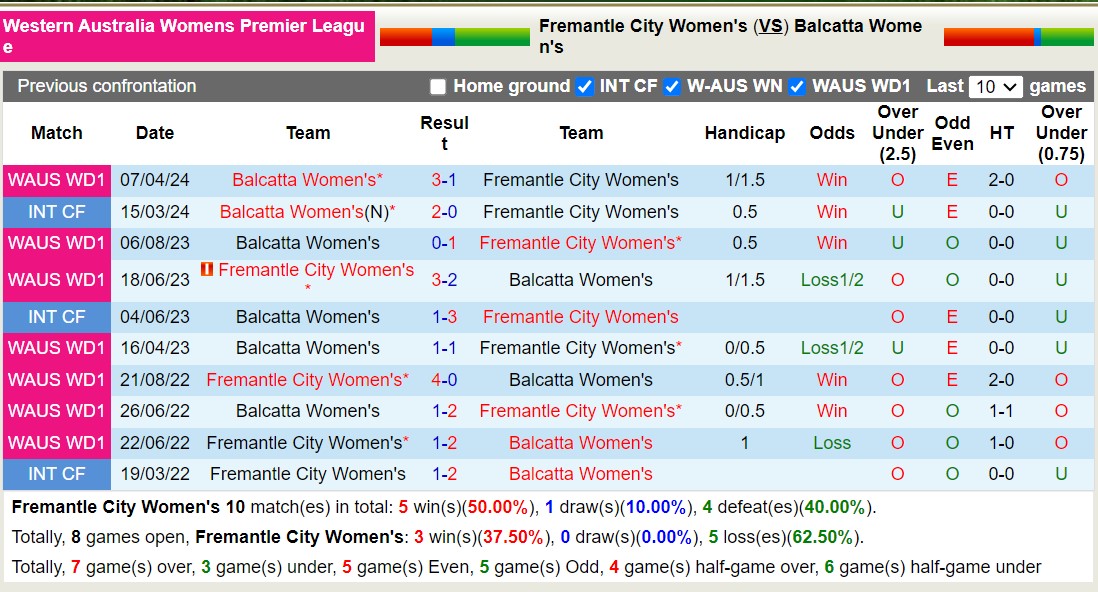
Task: Select the Over Under (2.5) column header
Action: 897,132
